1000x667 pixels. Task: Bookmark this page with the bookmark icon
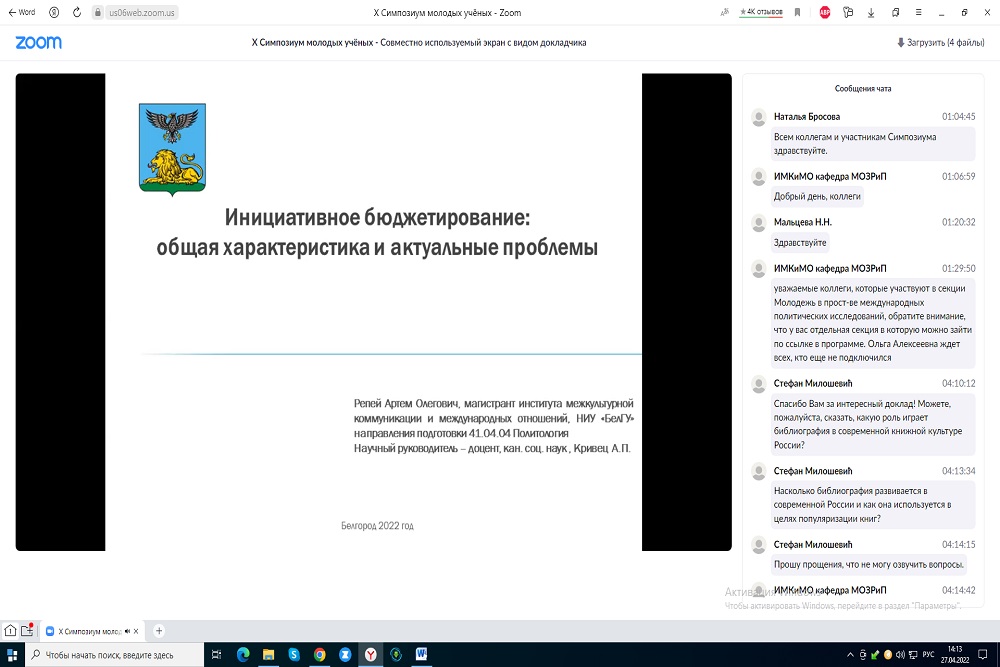[797, 13]
